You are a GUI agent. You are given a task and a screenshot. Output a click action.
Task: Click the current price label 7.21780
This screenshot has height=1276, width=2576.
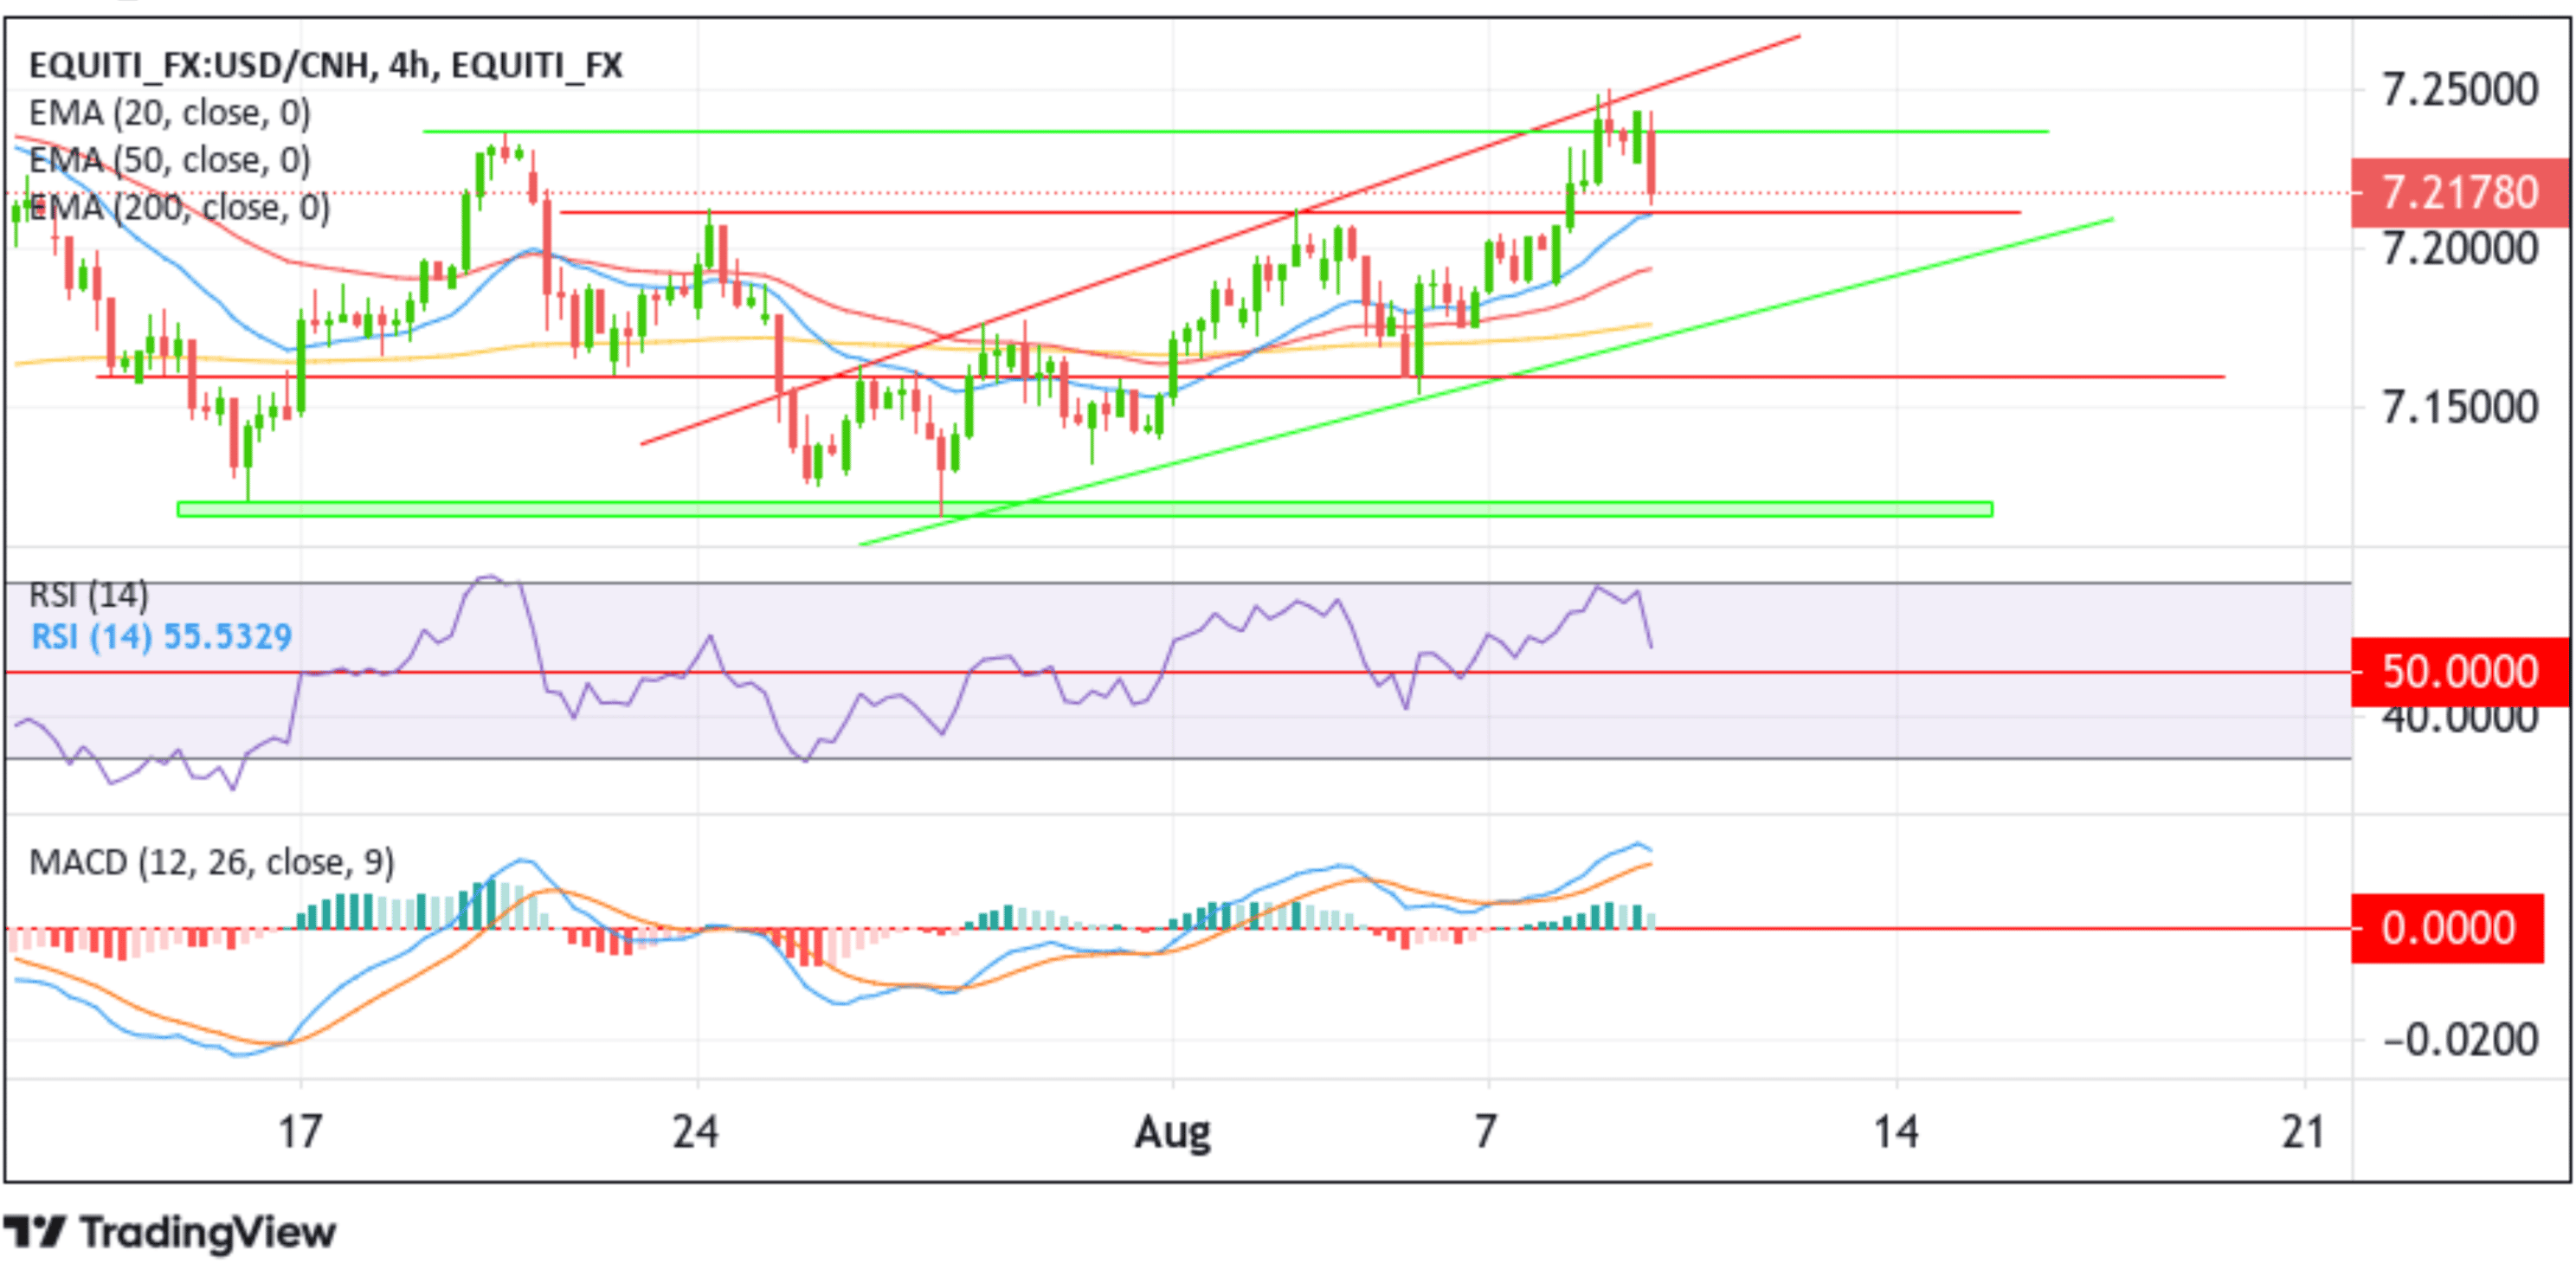pyautogui.click(x=2459, y=193)
